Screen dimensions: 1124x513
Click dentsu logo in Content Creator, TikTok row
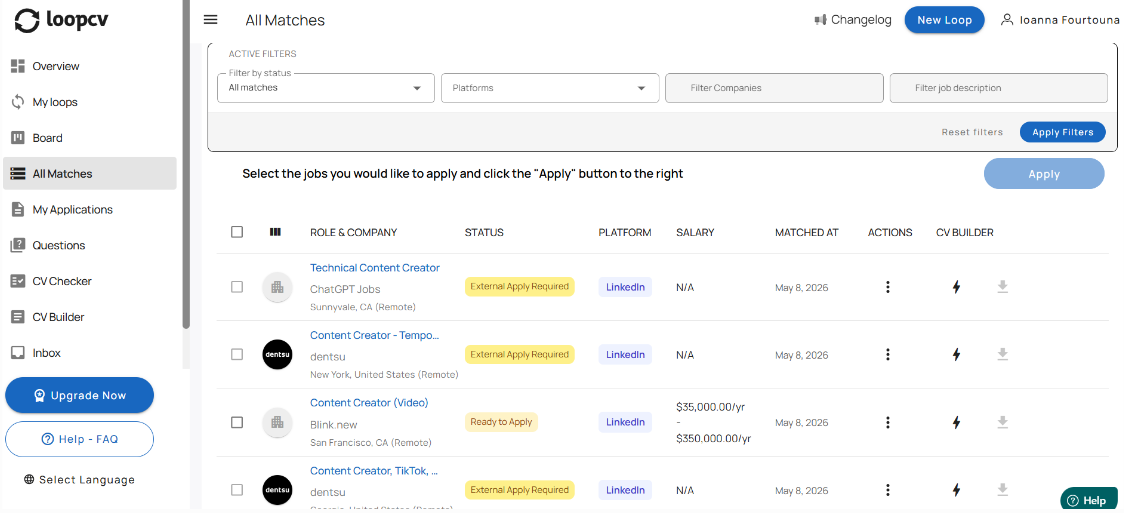tap(277, 490)
